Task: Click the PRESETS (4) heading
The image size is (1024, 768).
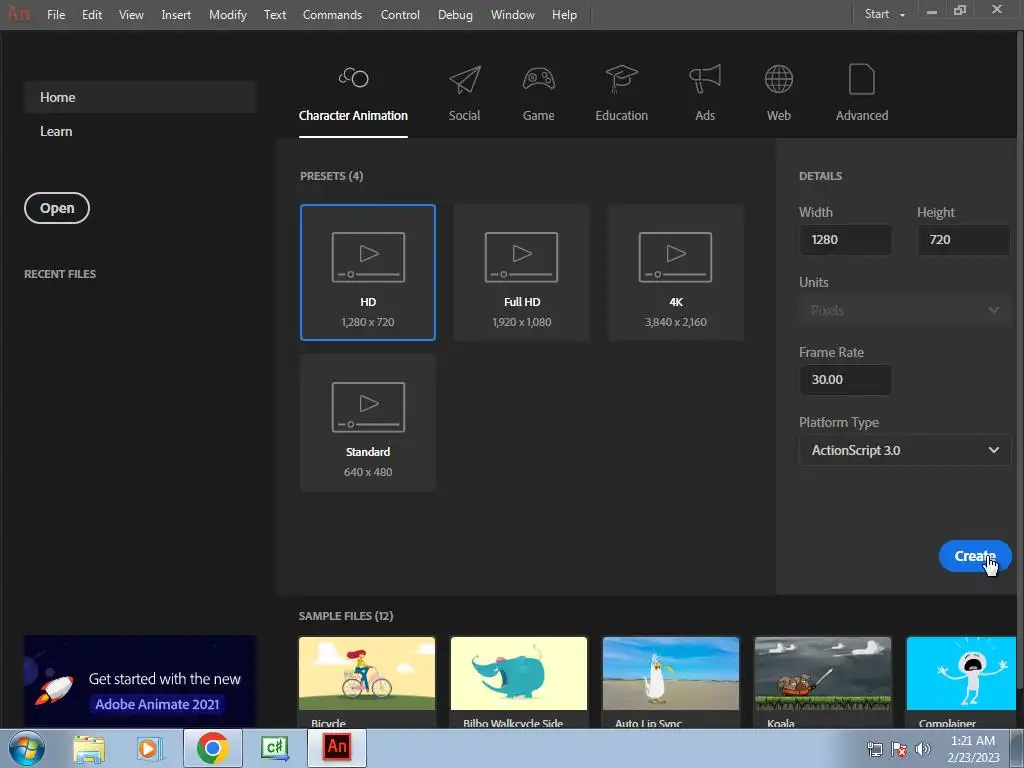Action: (x=331, y=176)
